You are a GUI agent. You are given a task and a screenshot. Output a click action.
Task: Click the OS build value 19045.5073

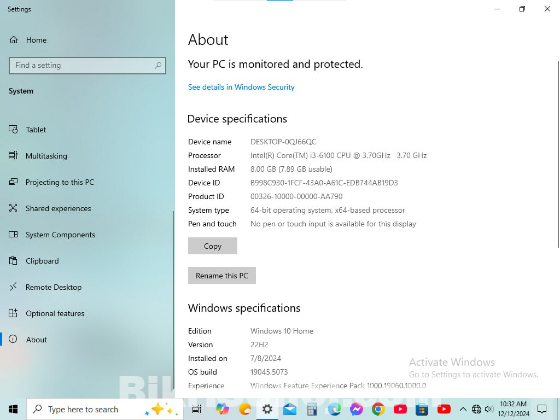[269, 372]
